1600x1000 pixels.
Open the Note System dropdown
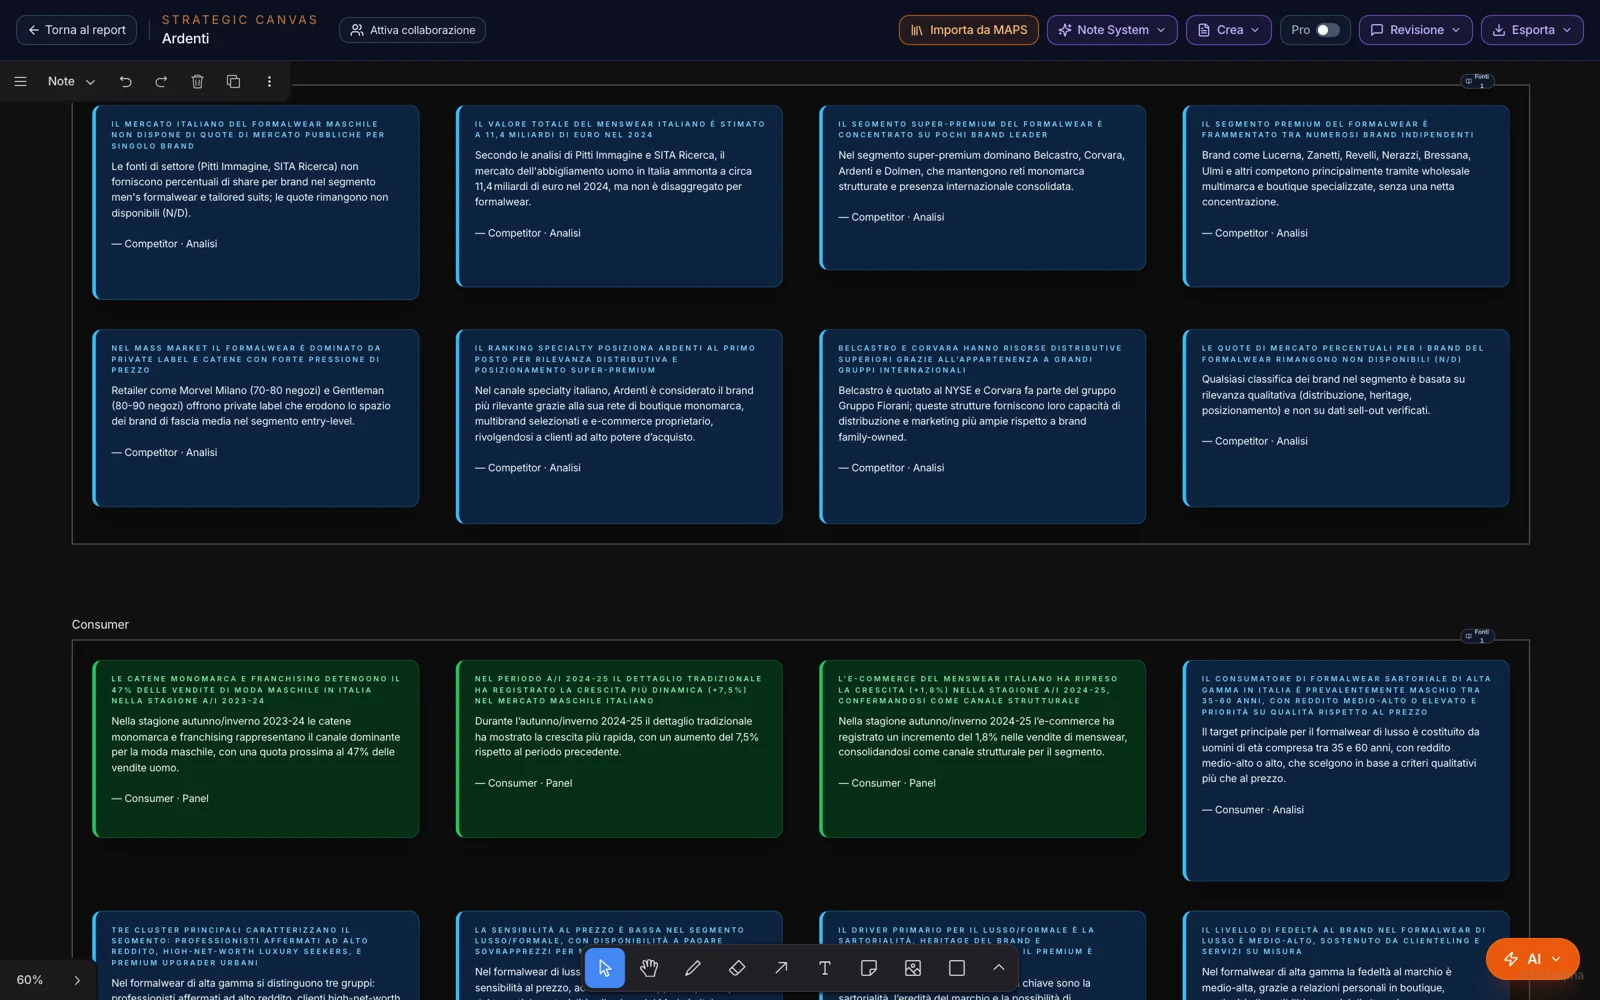coord(1112,30)
